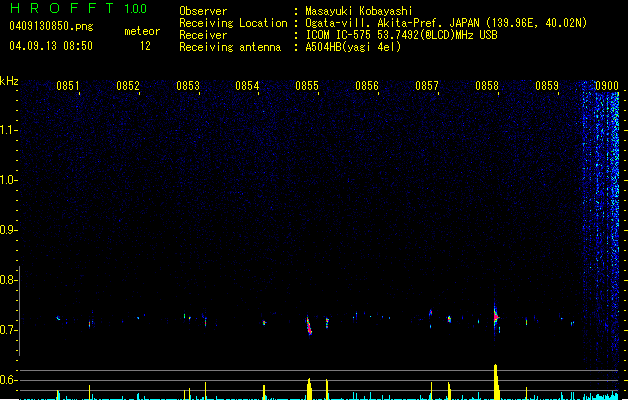629x400 pixels.
Task: Select the filename 0409130850.png
Action: 51,26
